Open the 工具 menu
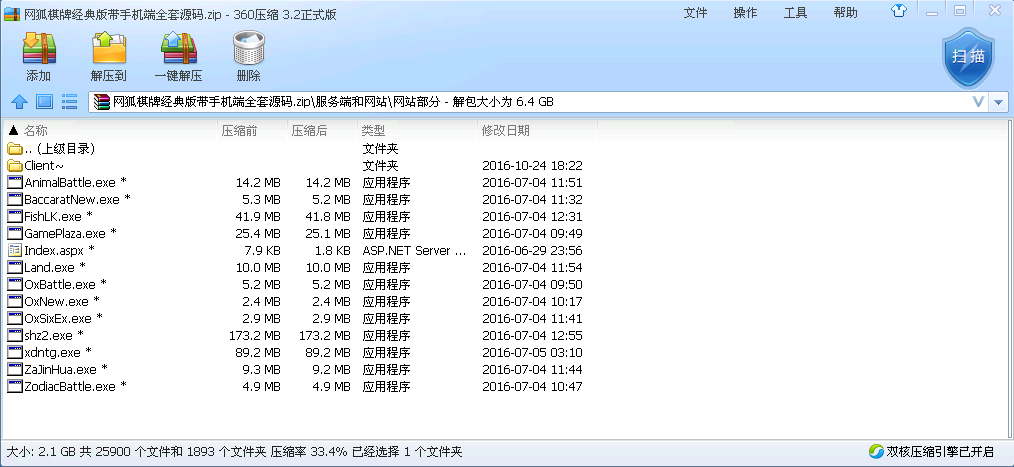This screenshot has height=467, width=1014. [x=795, y=13]
